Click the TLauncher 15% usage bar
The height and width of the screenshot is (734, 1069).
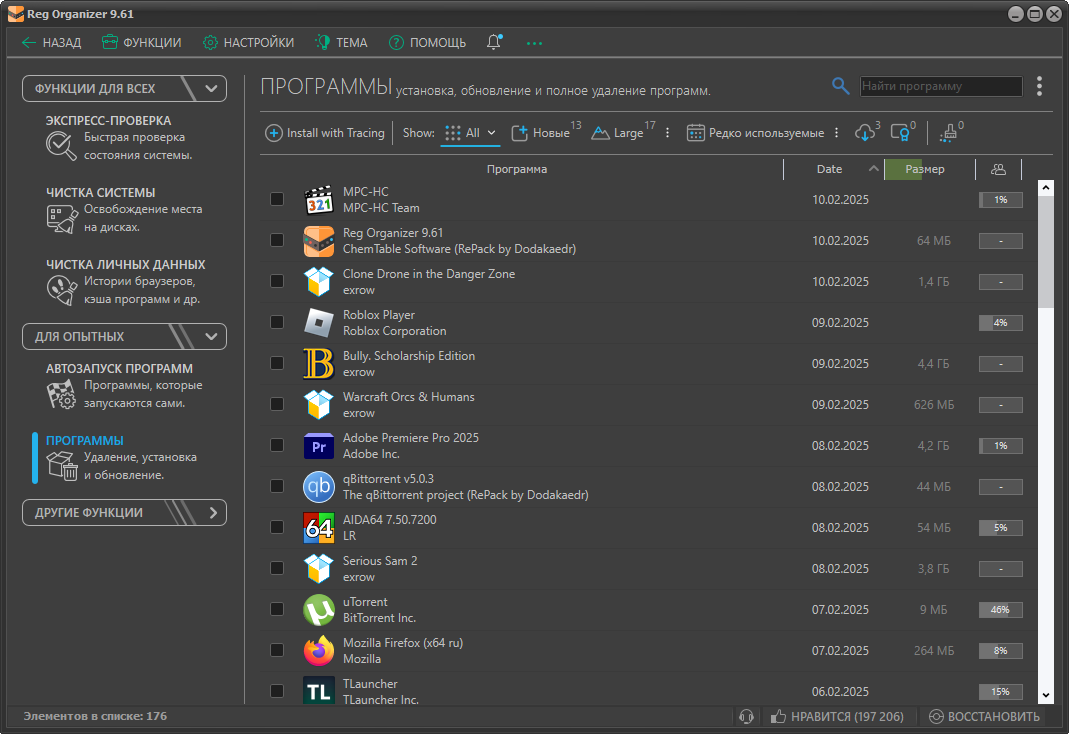pyautogui.click(x=1001, y=692)
